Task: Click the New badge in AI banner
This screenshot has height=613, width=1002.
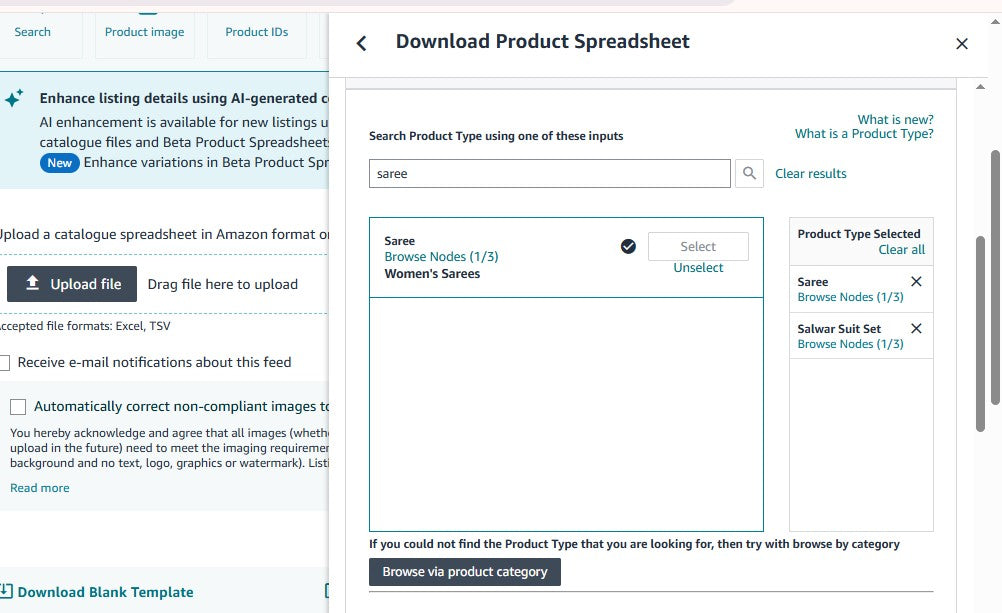Action: [x=59, y=163]
